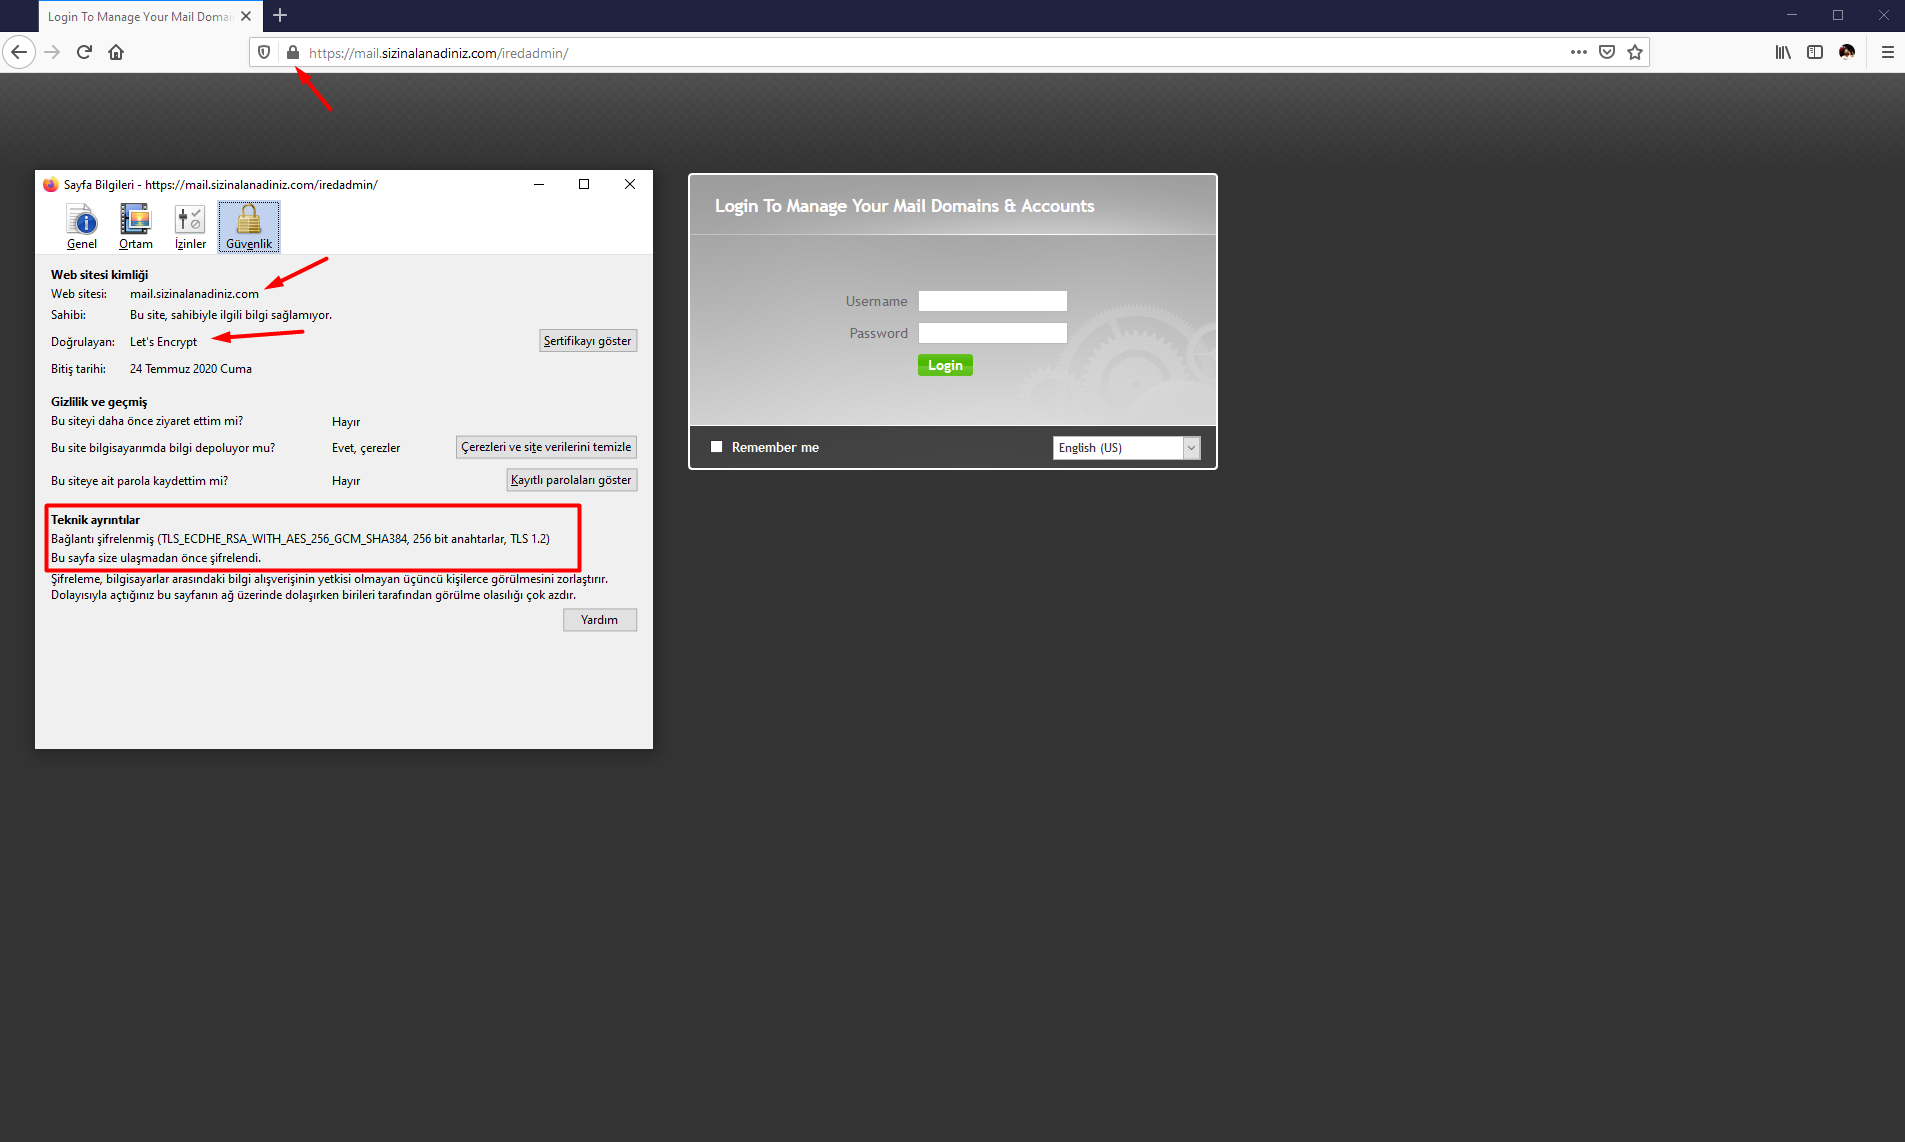
Task: Click the Login To Manage Your Mail Domains heading
Action: (x=904, y=206)
